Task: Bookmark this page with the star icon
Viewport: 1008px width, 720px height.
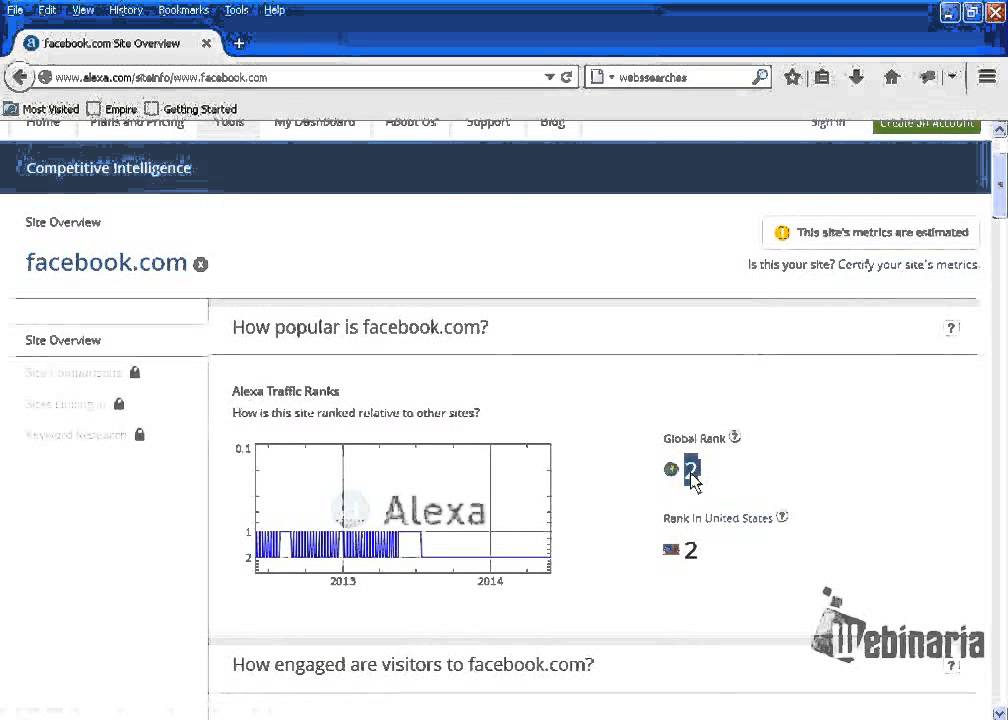Action: pyautogui.click(x=793, y=77)
